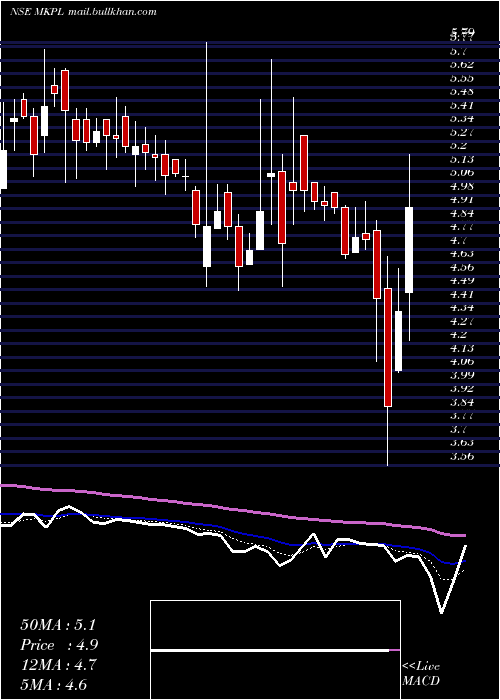The height and width of the screenshot is (700, 500).
Task: Click the 5MA : 4.6 readout
Action: [54, 685]
